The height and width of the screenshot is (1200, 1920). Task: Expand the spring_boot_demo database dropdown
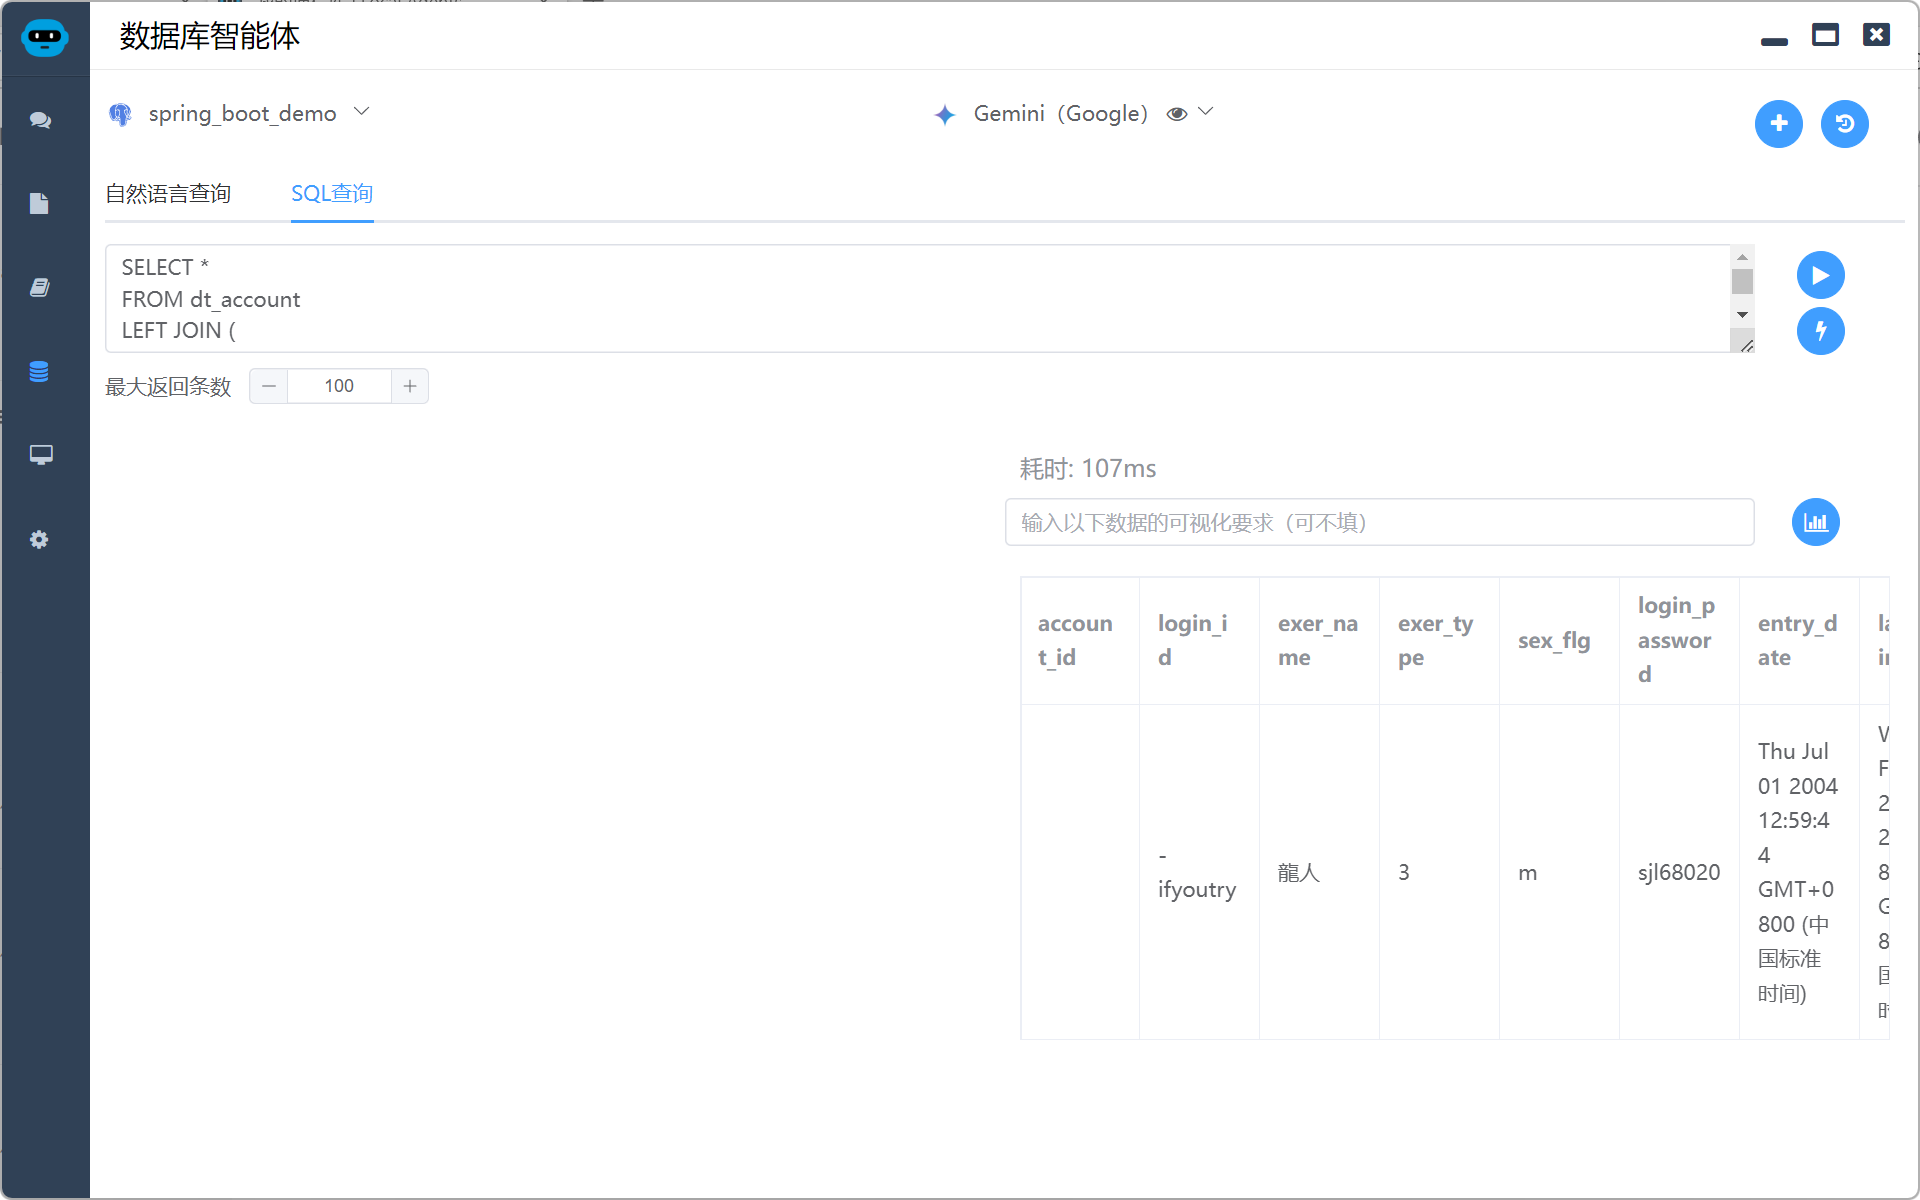(x=362, y=112)
